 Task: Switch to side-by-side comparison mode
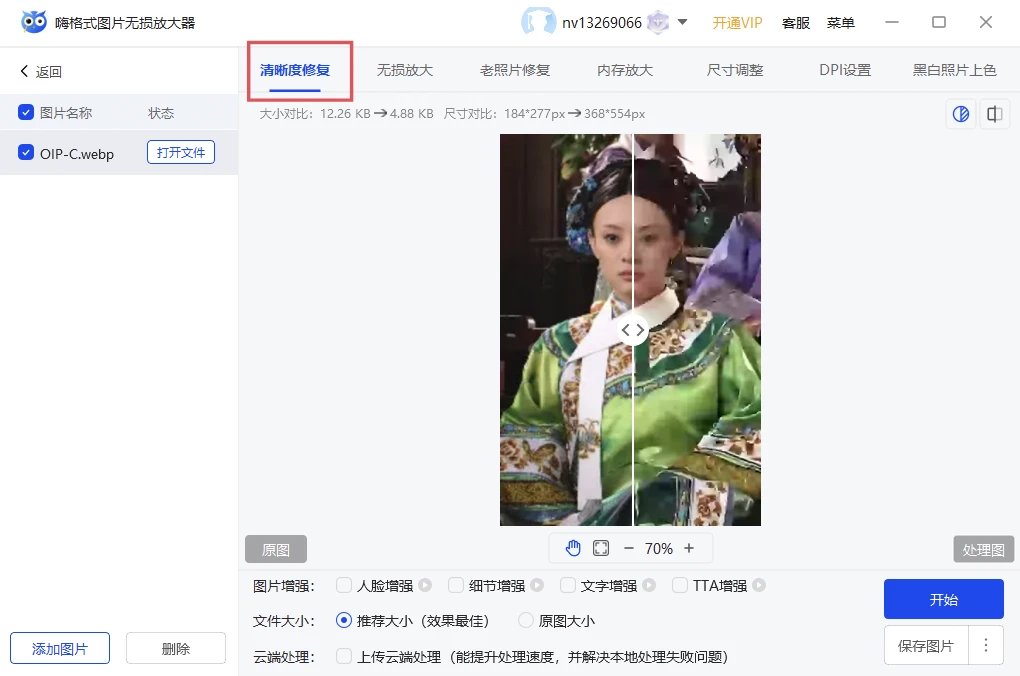[x=994, y=114]
